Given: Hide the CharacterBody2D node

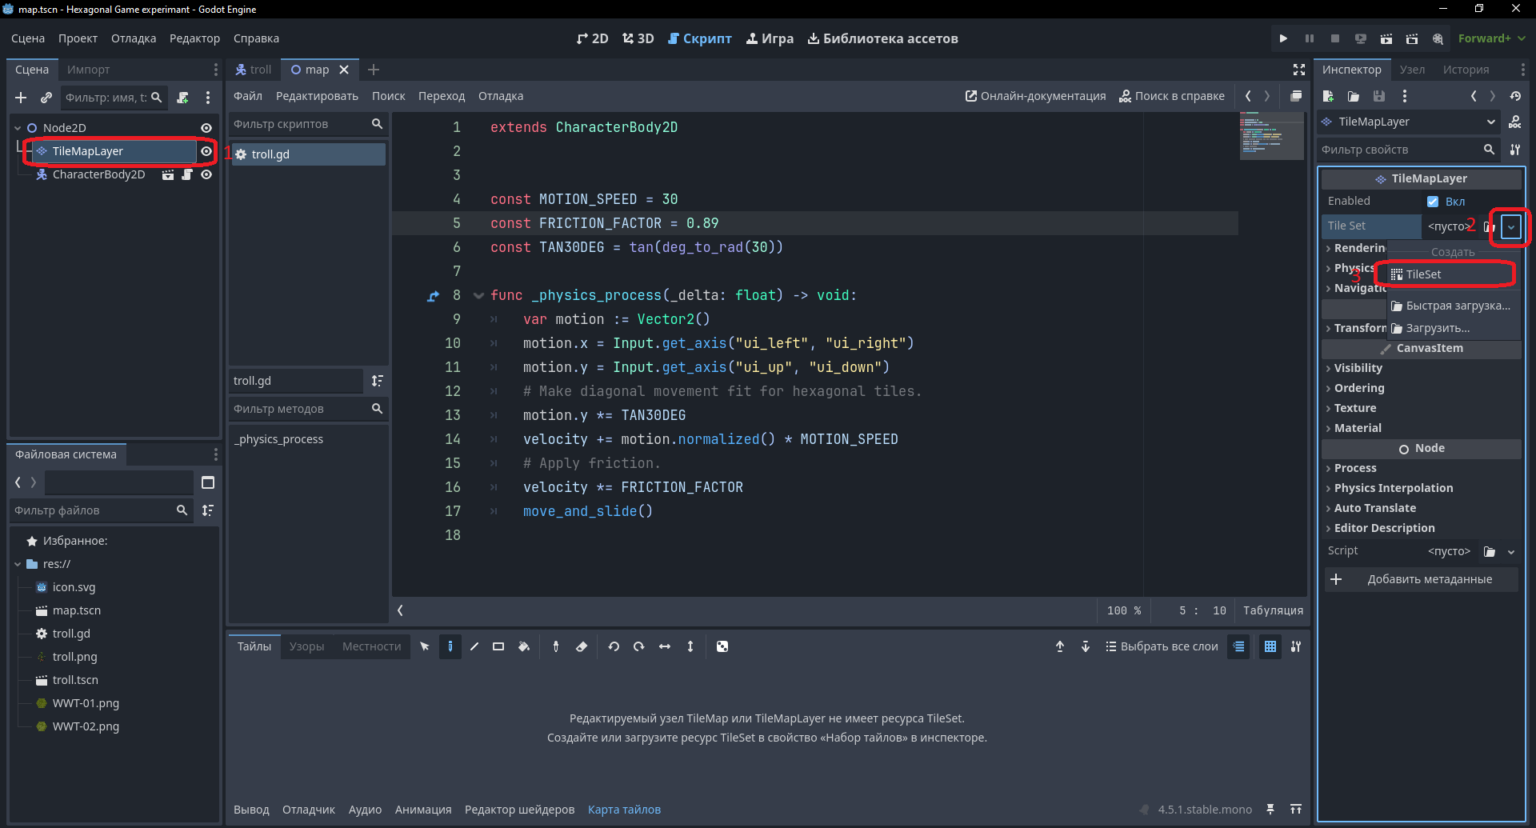Looking at the screenshot, I should [206, 175].
